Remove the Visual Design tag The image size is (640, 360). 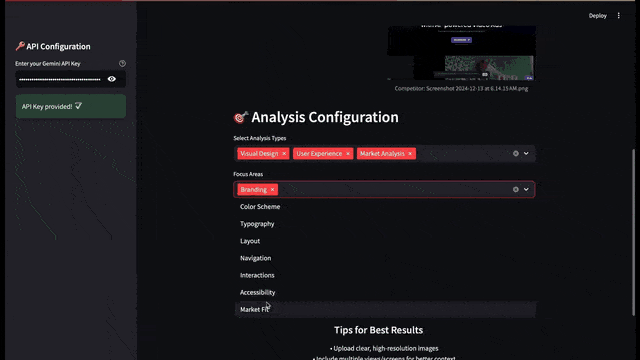(x=284, y=154)
